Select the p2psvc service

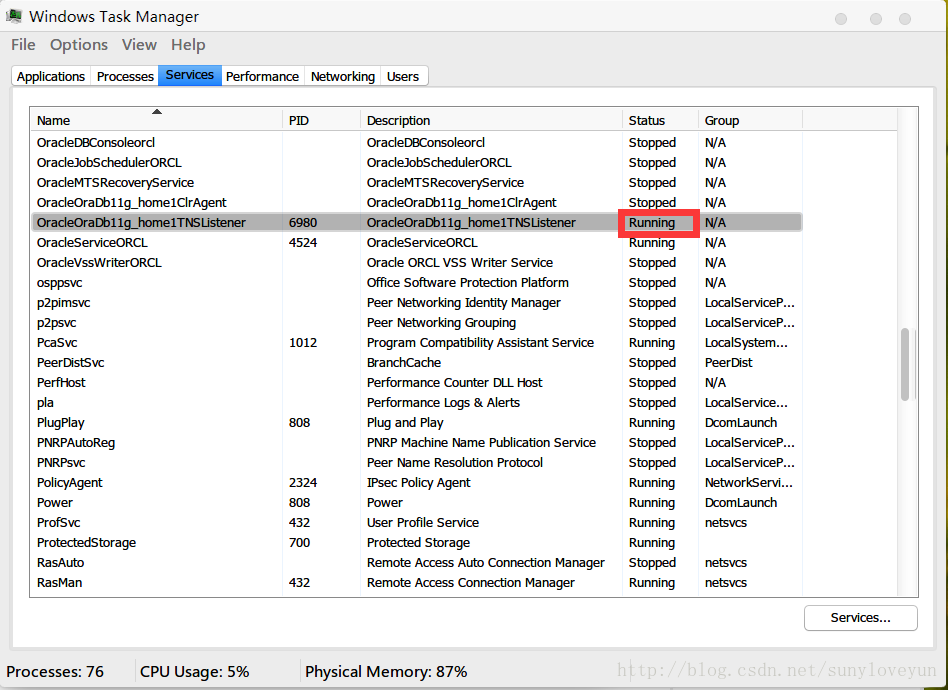[56, 322]
